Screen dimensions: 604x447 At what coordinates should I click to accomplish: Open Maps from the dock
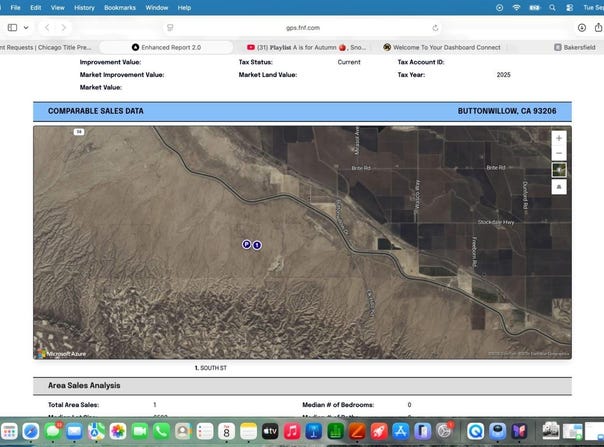point(96,431)
